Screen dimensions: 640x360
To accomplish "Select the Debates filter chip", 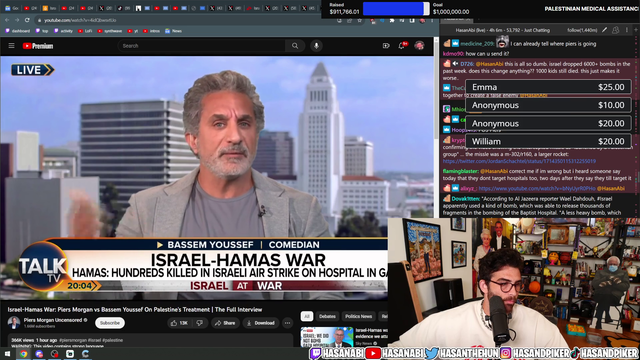I will 327,316.
